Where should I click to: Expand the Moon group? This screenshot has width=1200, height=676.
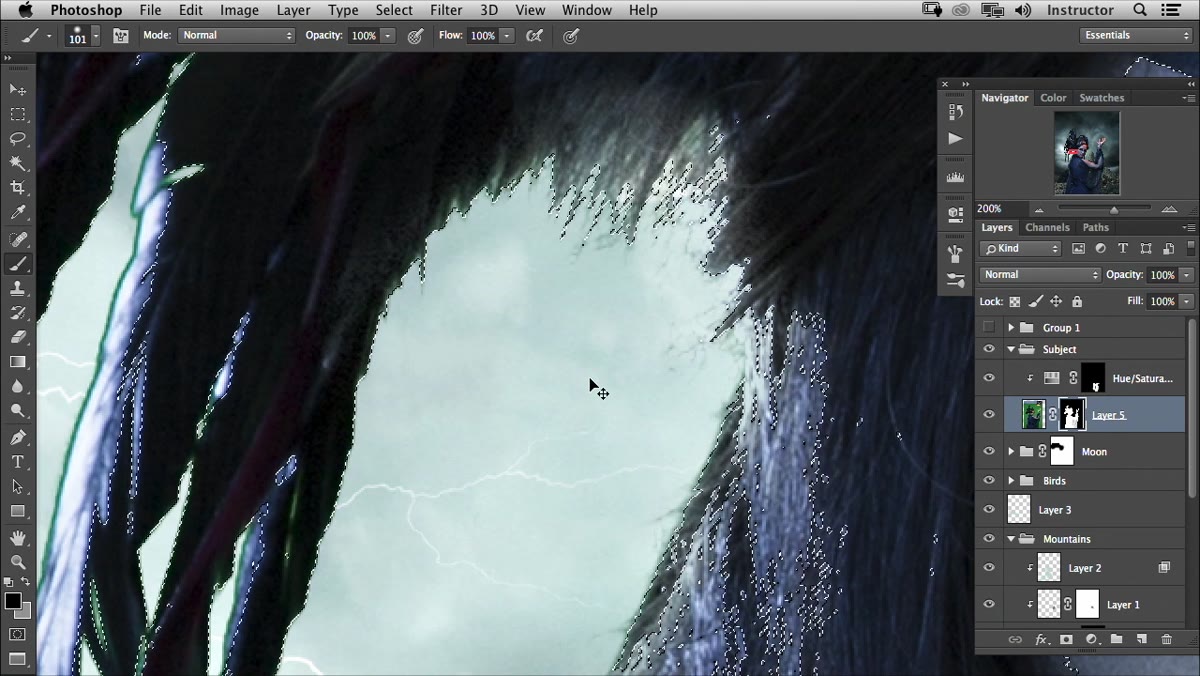pos(1011,451)
